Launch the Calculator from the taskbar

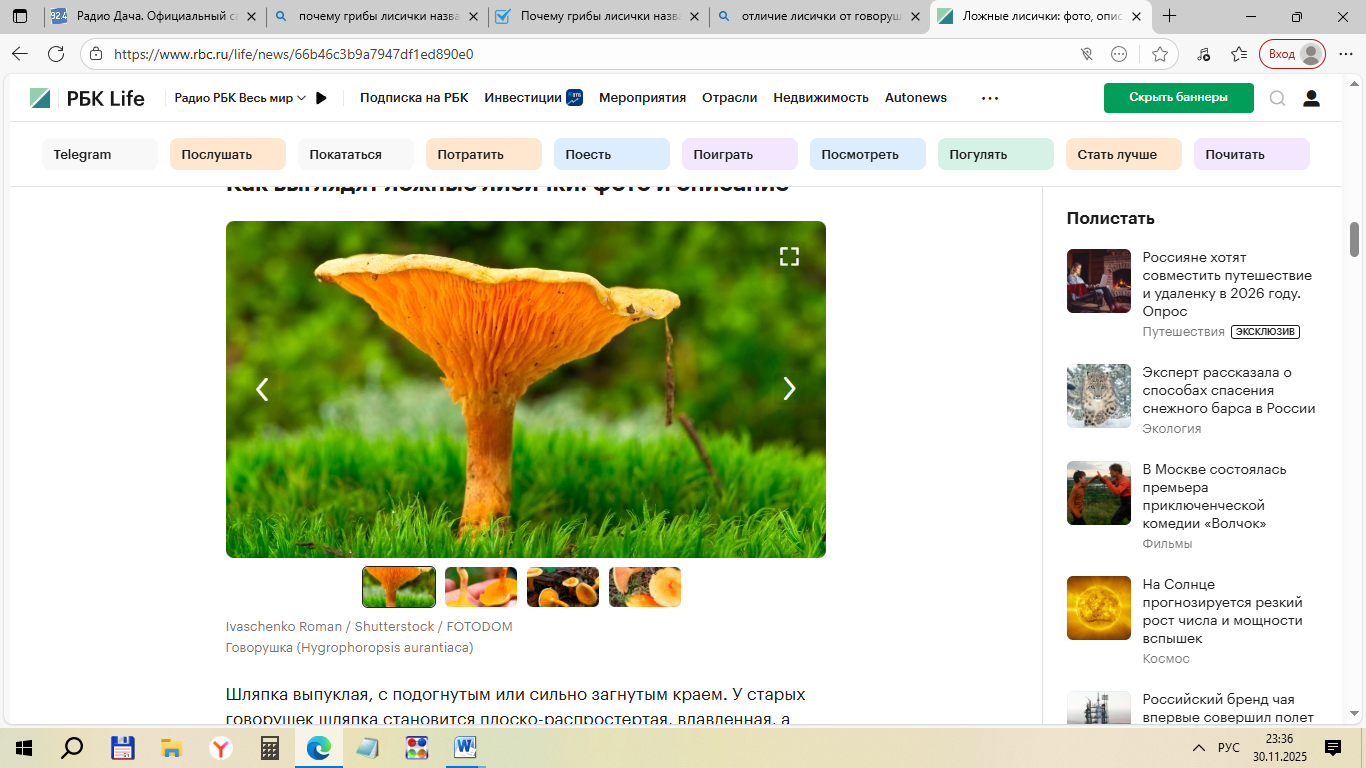(269, 748)
